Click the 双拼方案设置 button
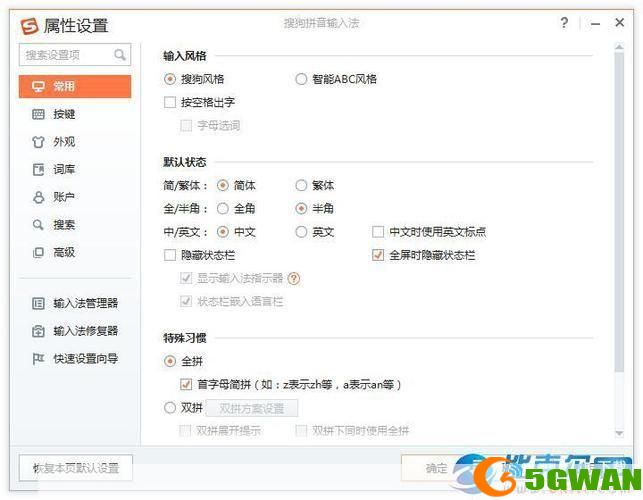 click(x=252, y=409)
